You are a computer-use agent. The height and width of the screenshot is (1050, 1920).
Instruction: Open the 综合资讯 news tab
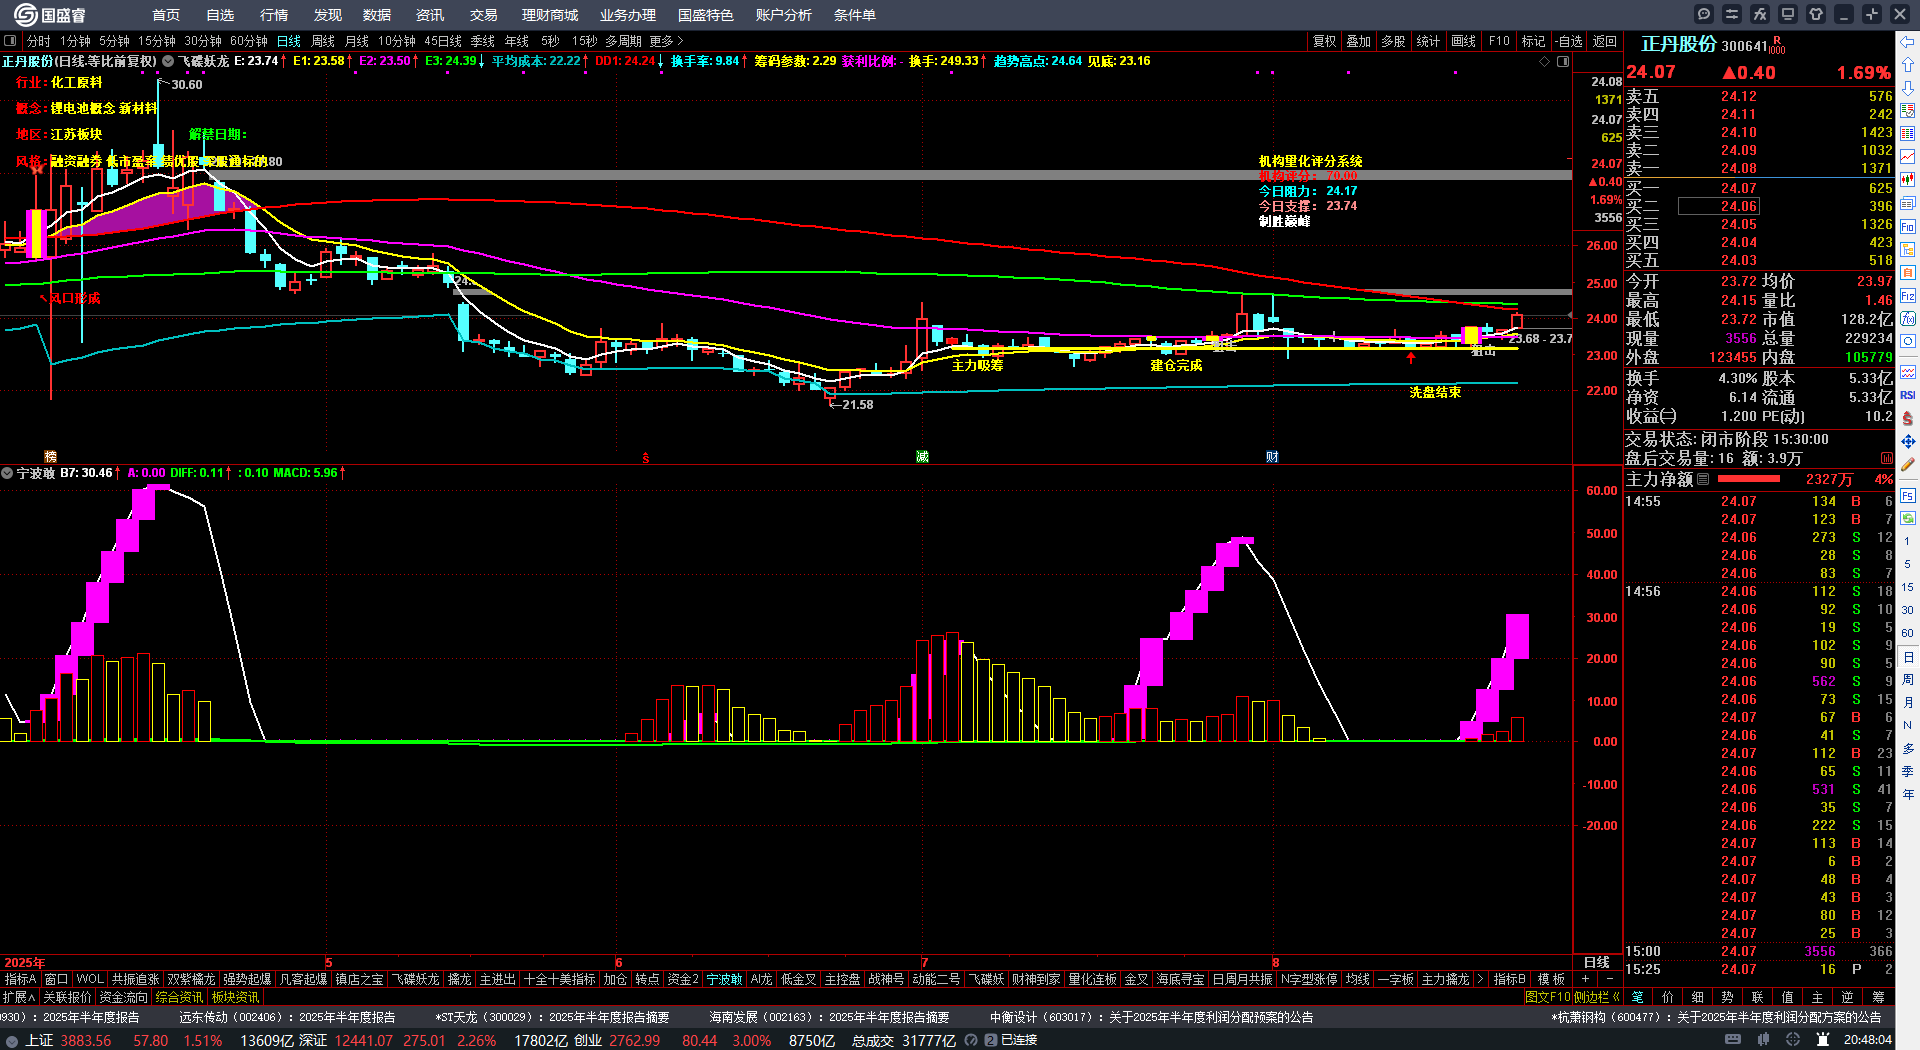tap(179, 997)
